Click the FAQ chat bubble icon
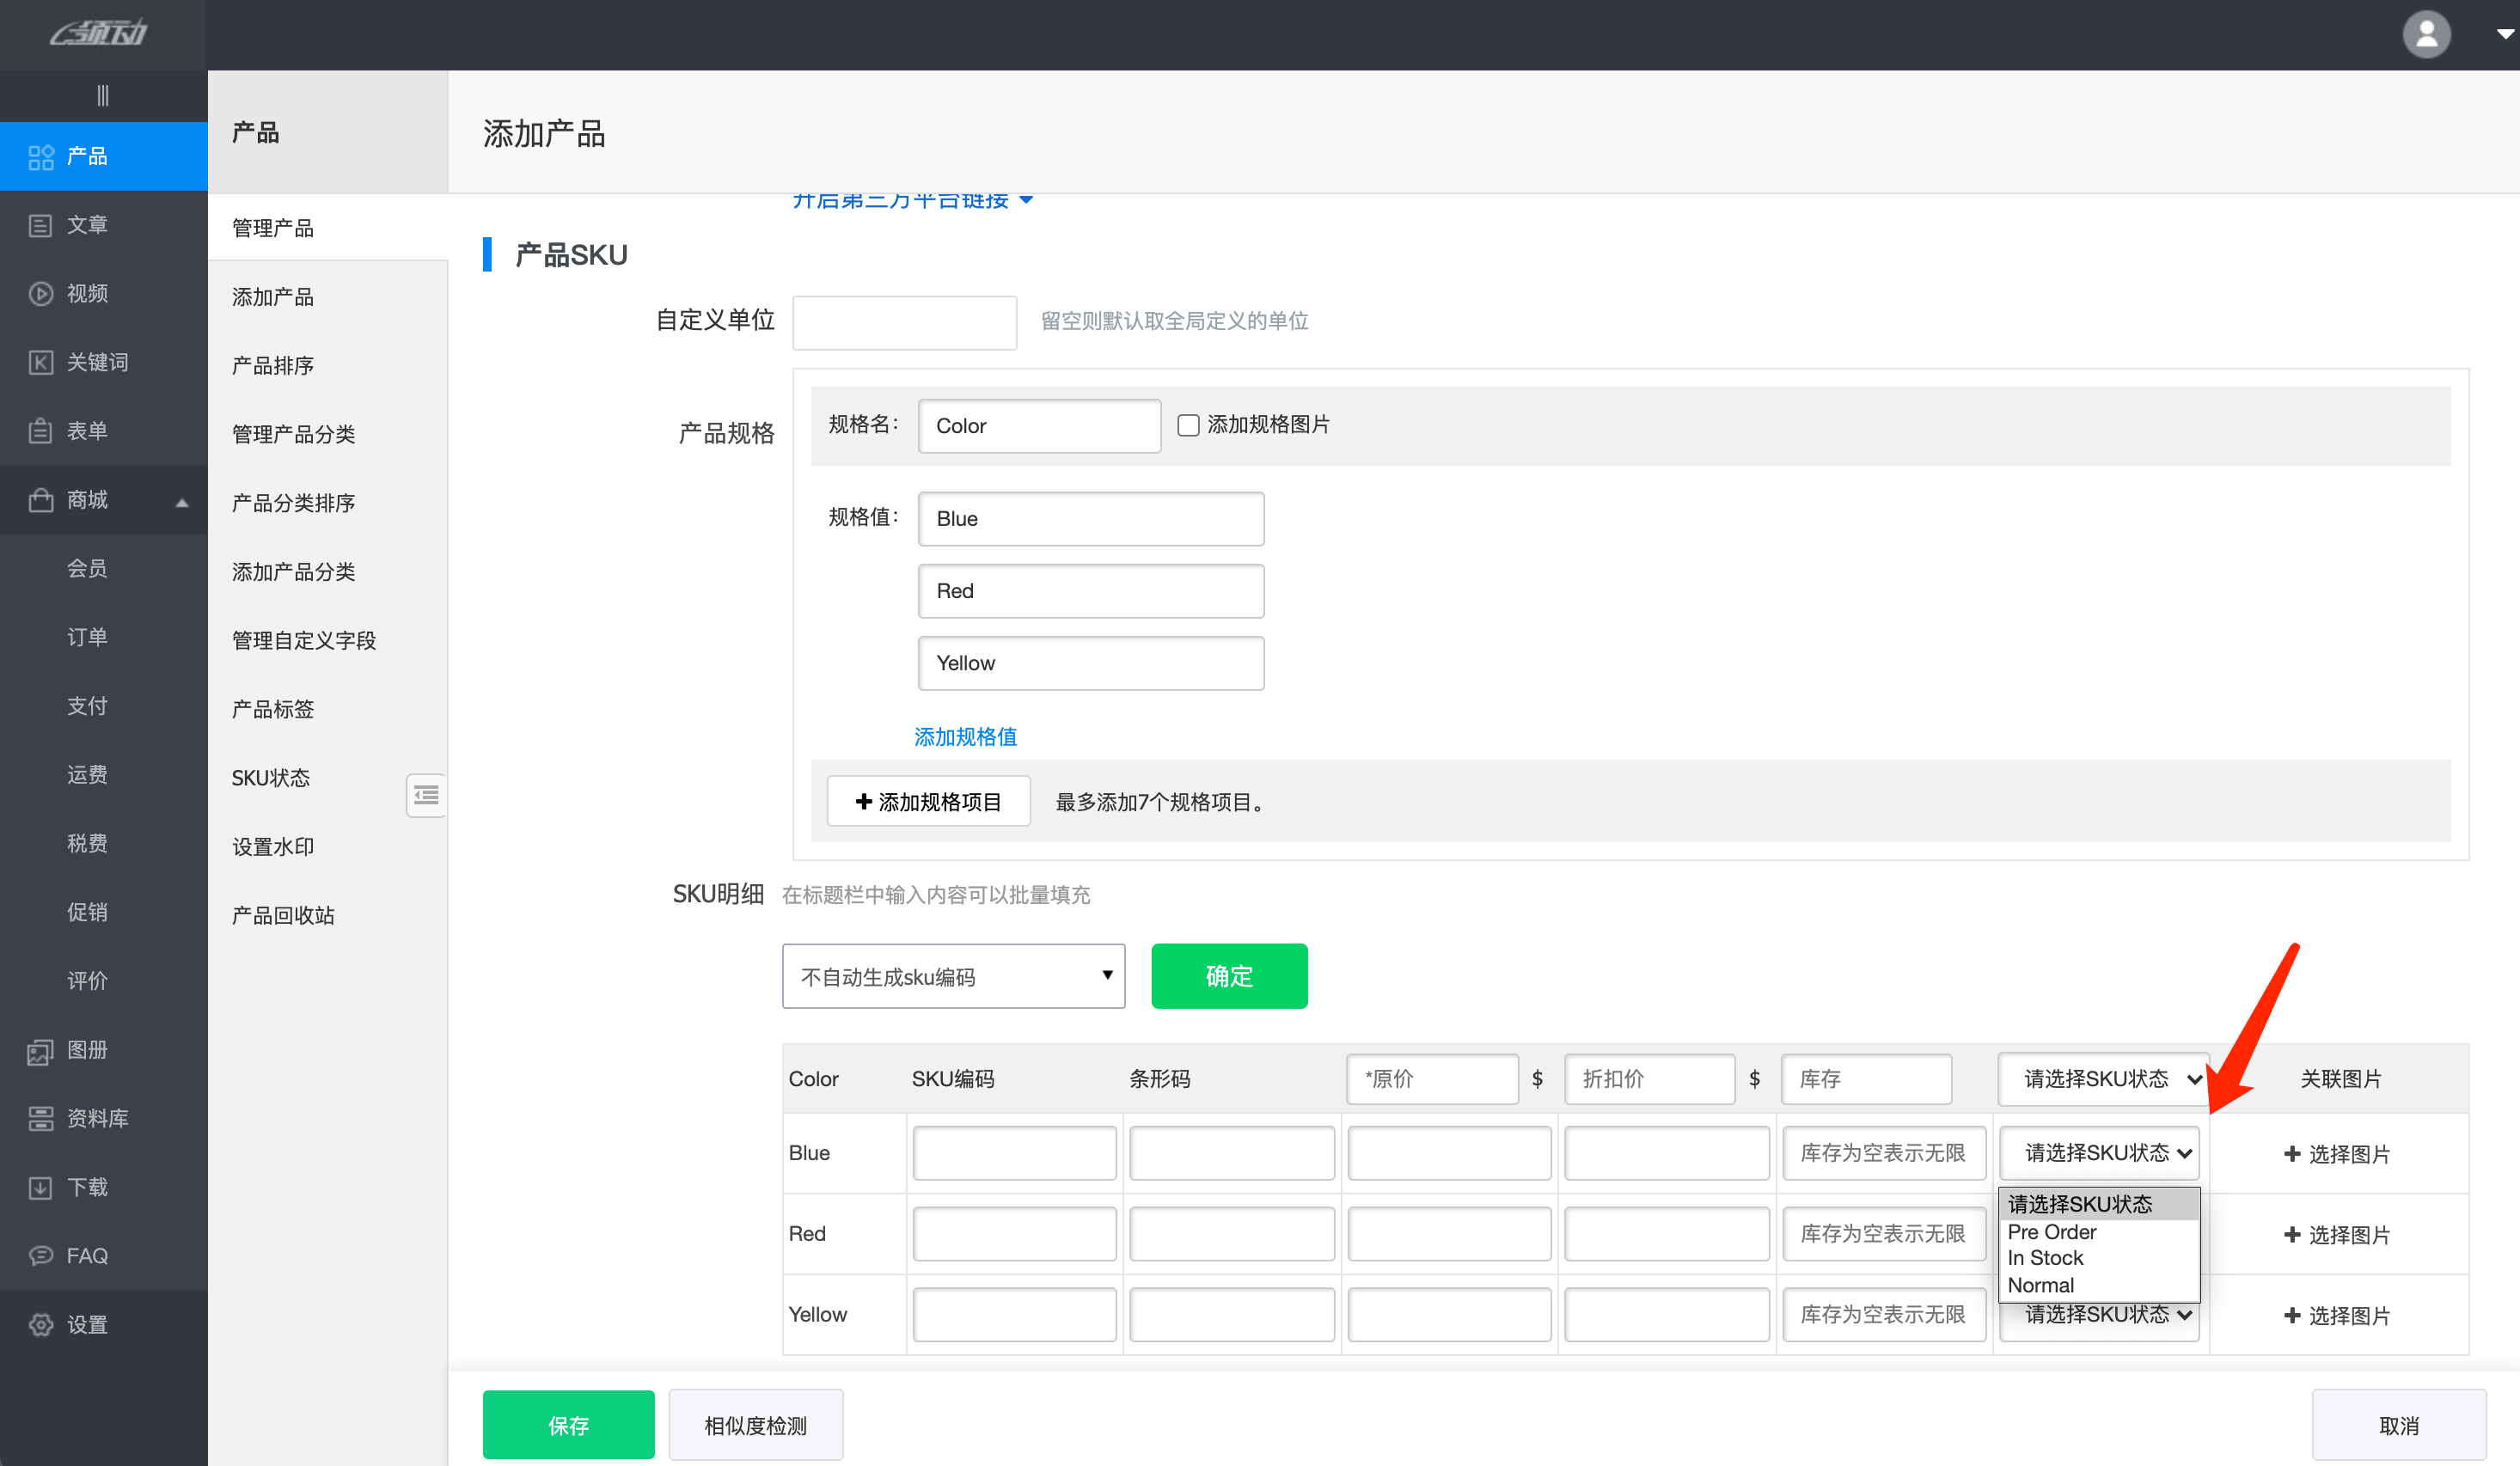This screenshot has width=2520, height=1466. 40,1256
